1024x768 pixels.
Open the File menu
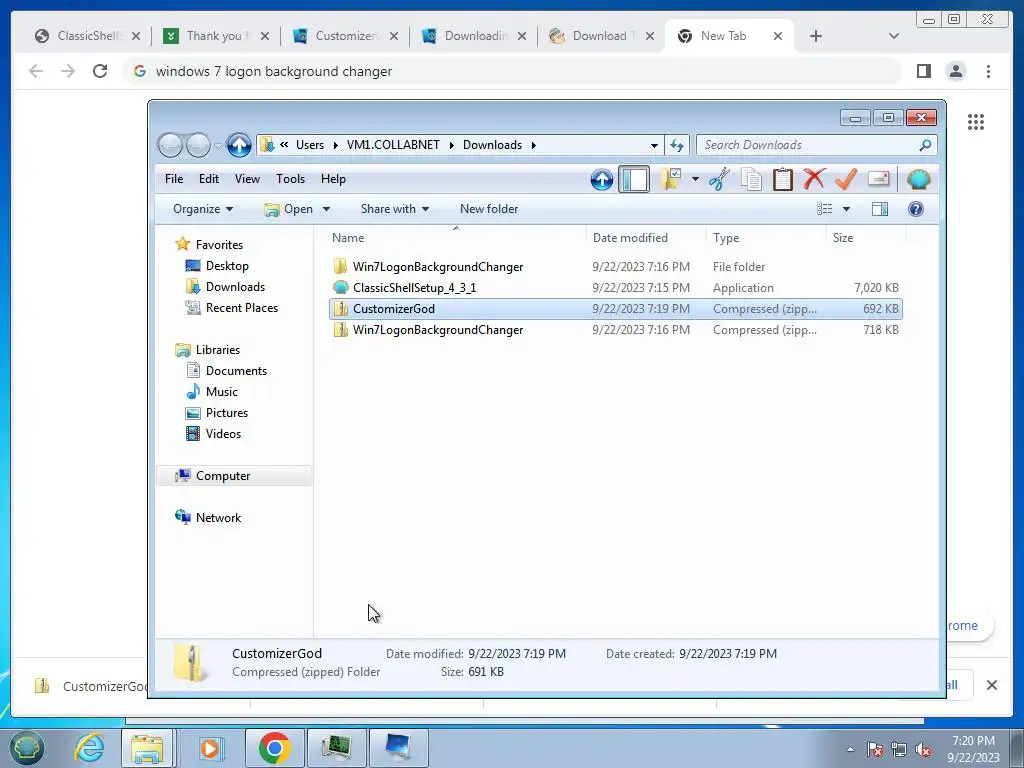[174, 179]
